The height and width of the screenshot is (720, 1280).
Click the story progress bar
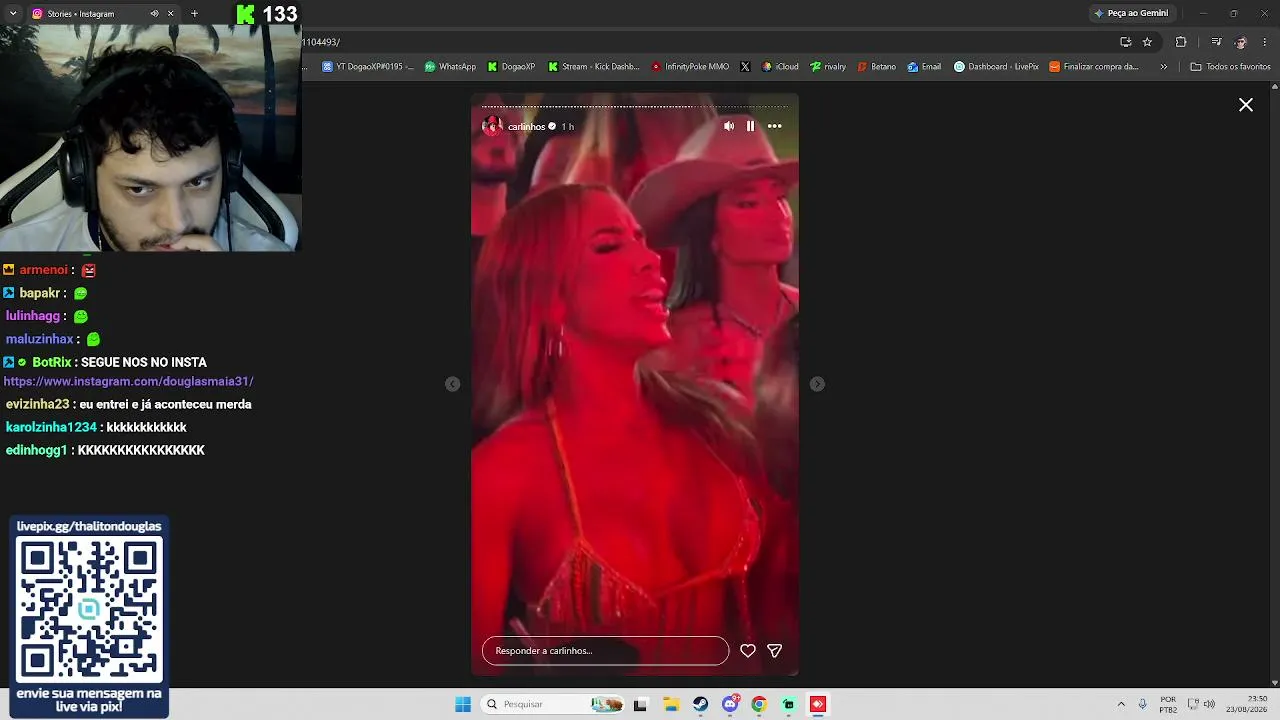[635, 106]
